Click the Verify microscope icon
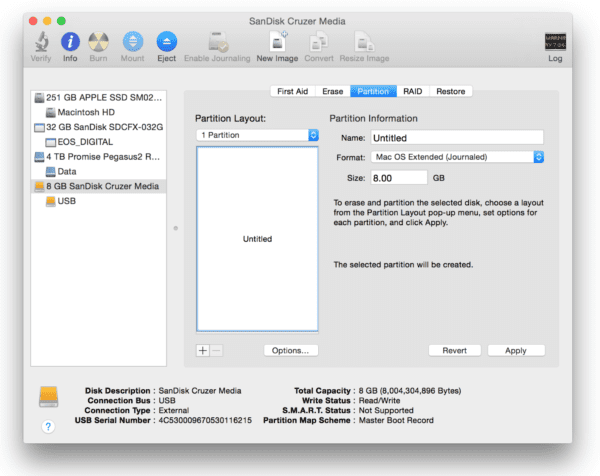Screen dimensions: 600x476 42,42
